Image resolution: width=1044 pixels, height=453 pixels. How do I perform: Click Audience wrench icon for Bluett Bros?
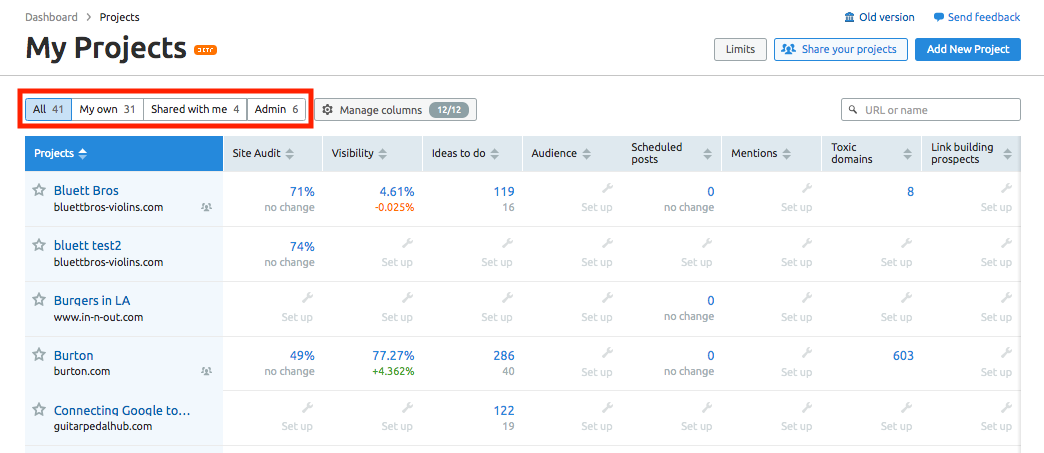607,188
